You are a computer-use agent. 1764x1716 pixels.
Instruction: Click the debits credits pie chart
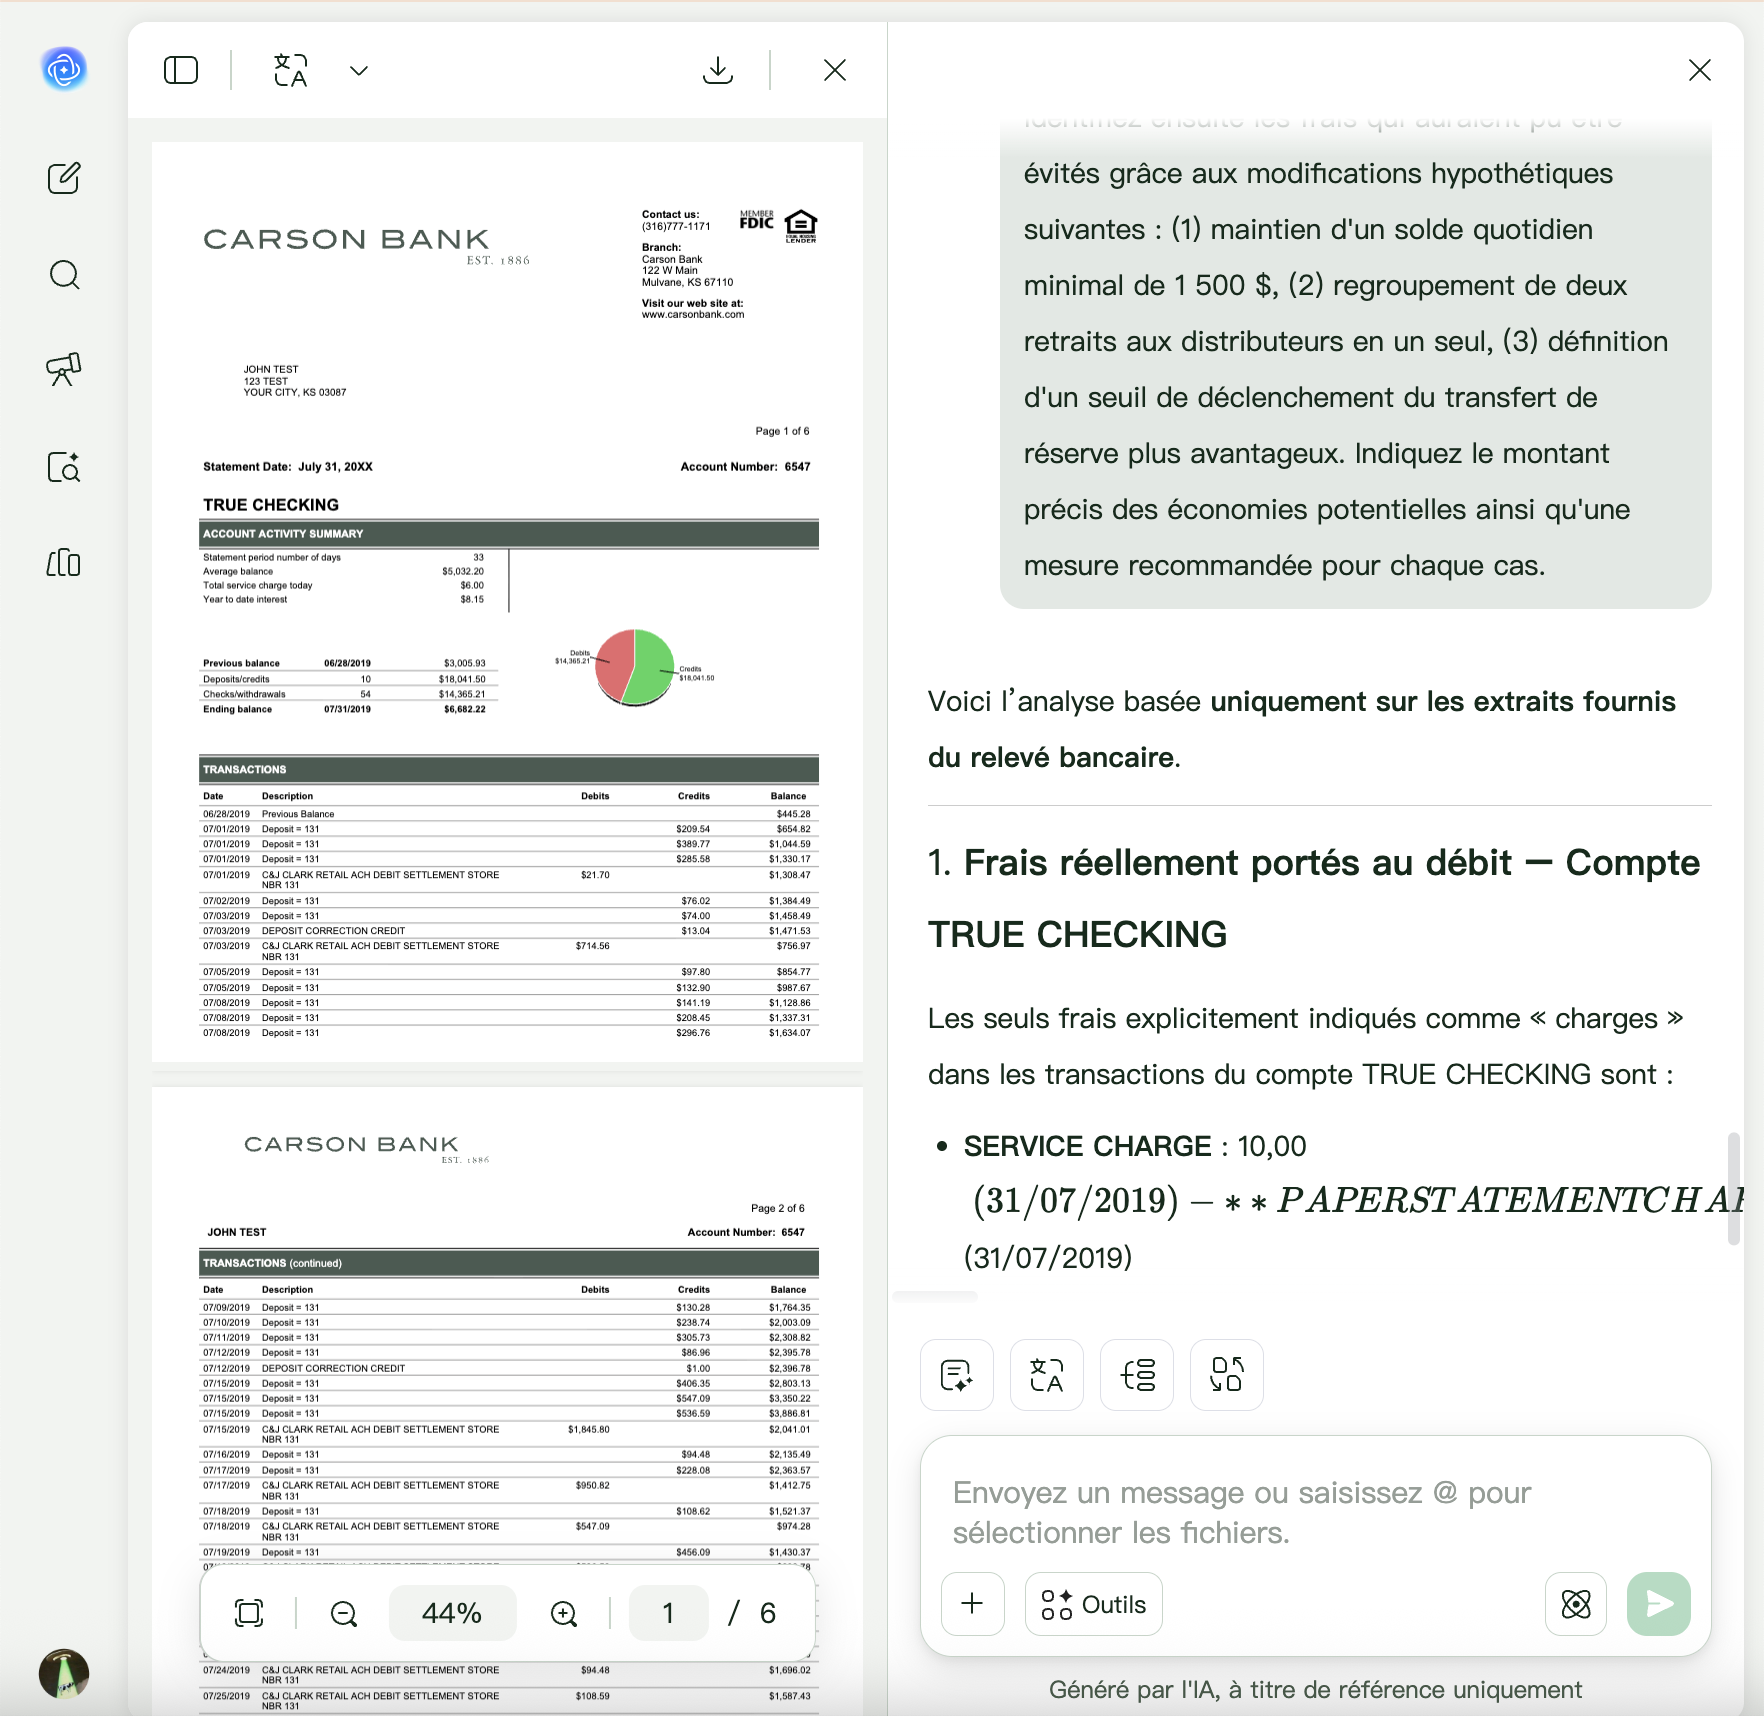pyautogui.click(x=634, y=667)
